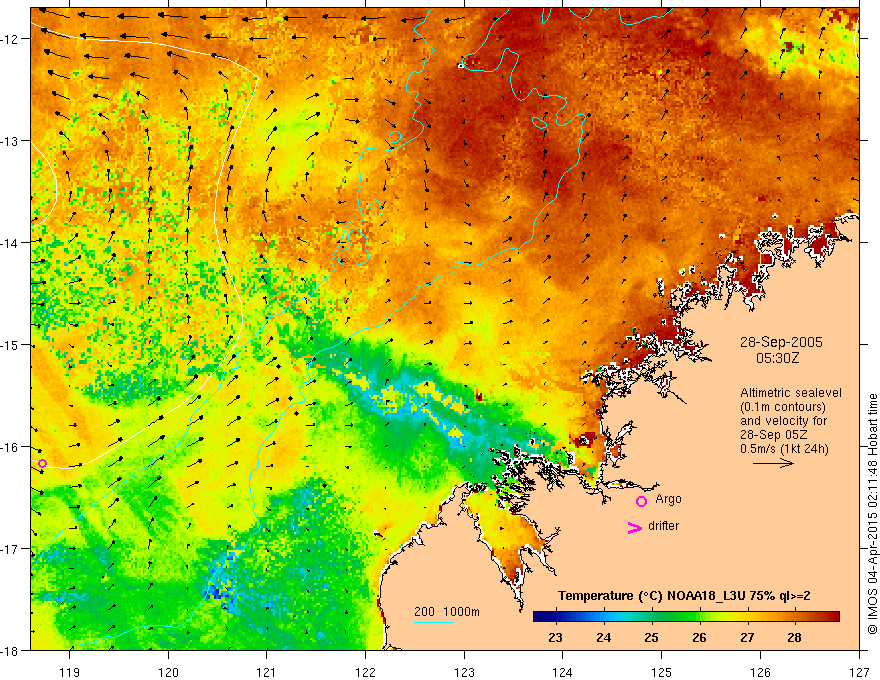
Task: Click the drifter legend label
Action: pyautogui.click(x=663, y=526)
